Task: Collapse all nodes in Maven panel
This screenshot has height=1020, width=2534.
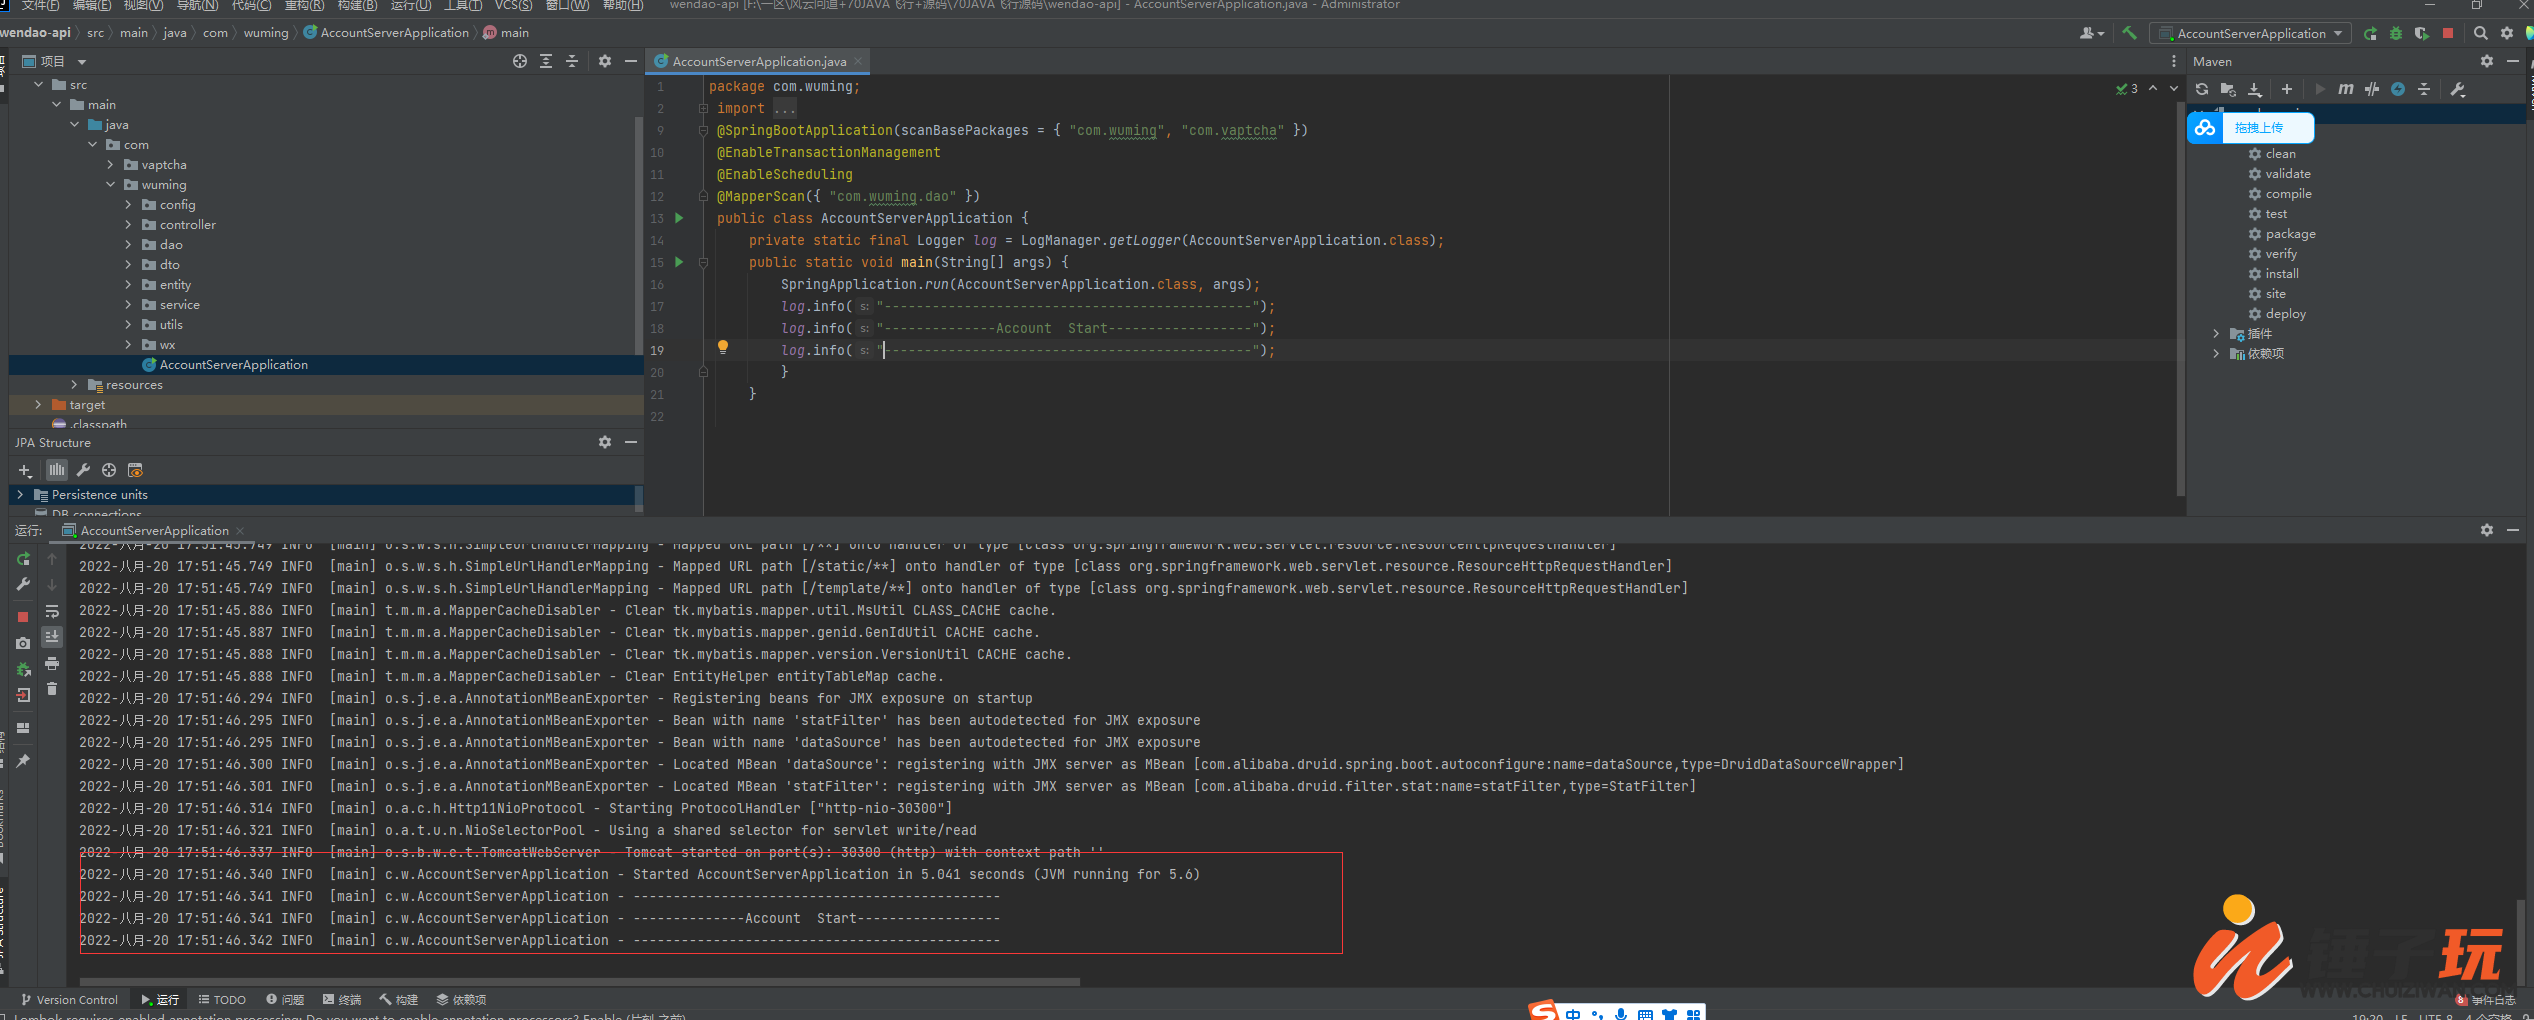Action: pos(2424,89)
